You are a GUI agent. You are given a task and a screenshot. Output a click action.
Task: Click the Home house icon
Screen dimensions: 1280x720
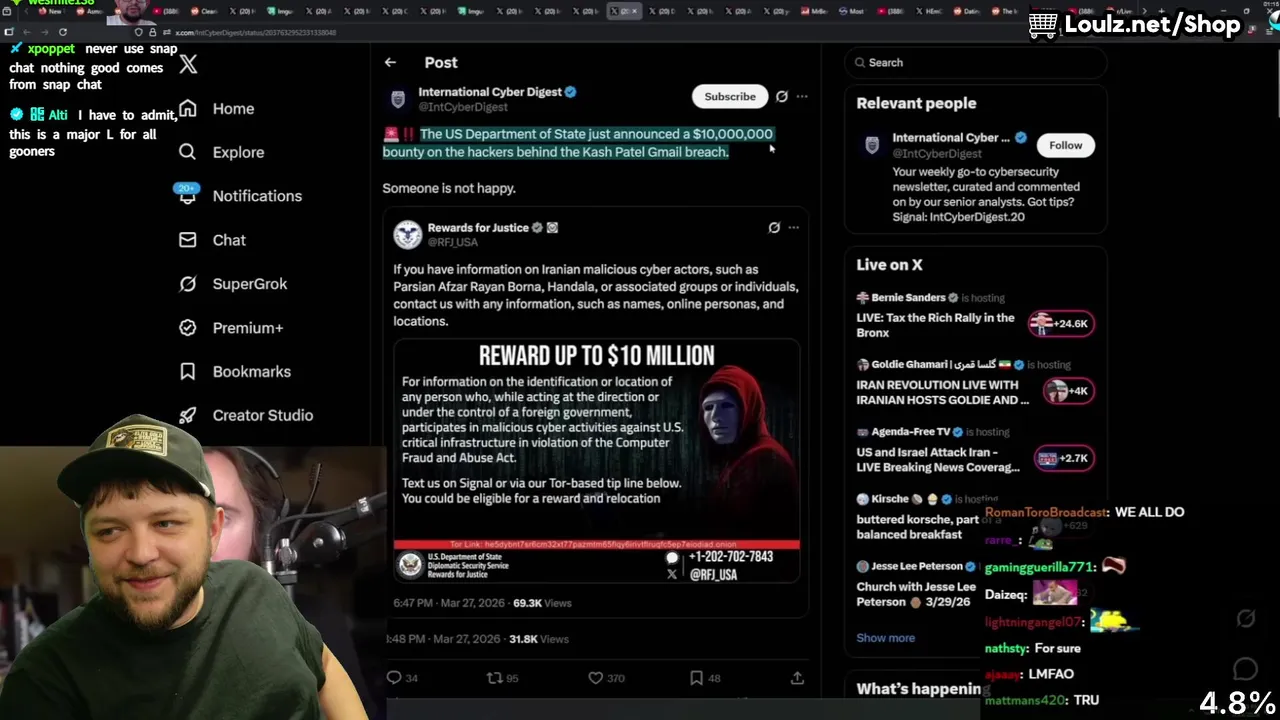click(x=187, y=108)
